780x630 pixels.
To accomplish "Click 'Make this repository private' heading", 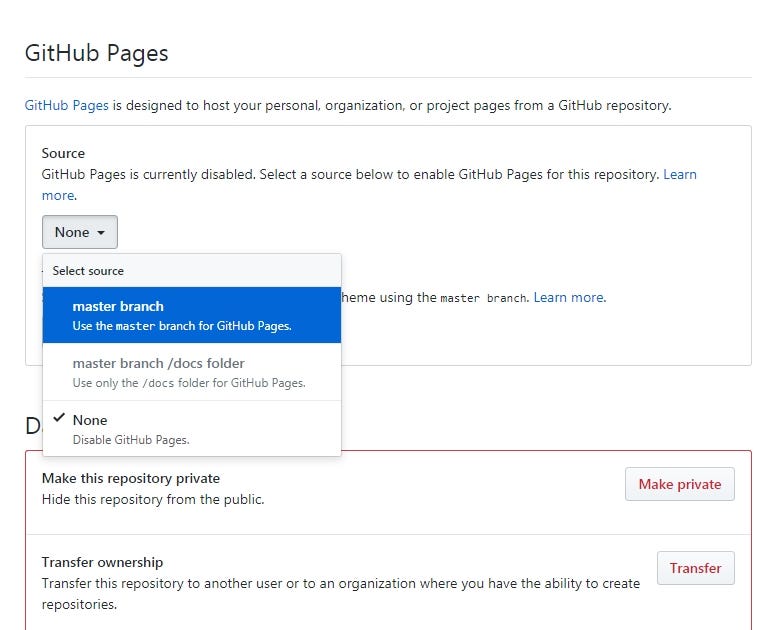I will click(x=131, y=478).
